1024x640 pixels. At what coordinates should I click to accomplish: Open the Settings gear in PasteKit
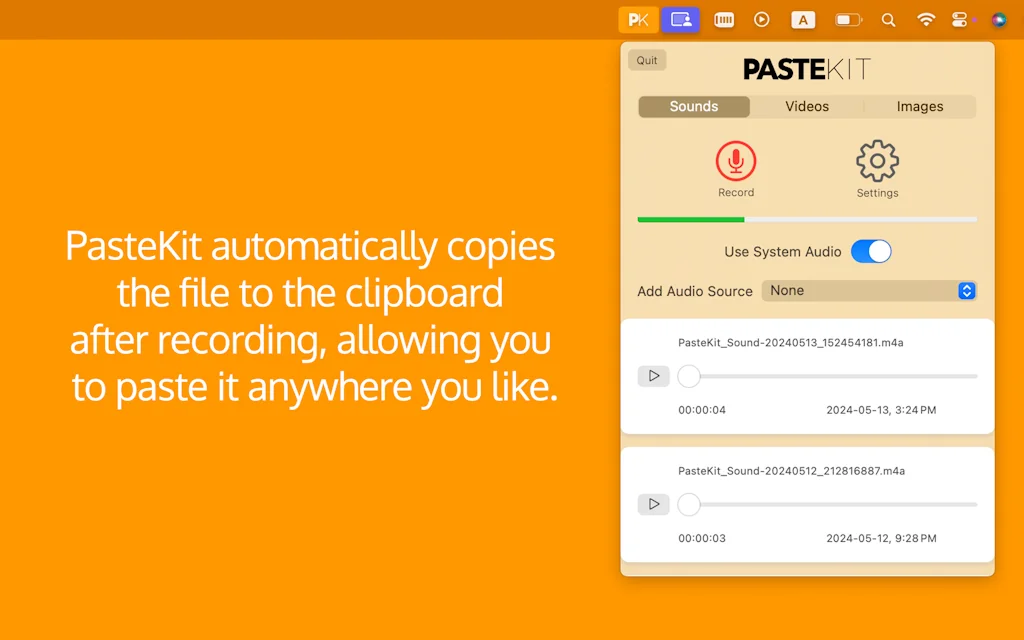876,161
